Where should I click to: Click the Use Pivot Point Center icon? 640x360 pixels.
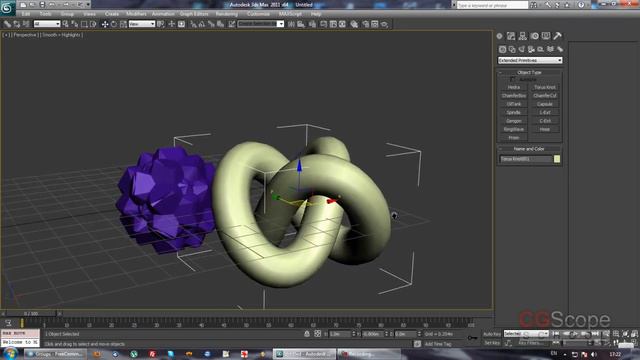tap(160, 24)
